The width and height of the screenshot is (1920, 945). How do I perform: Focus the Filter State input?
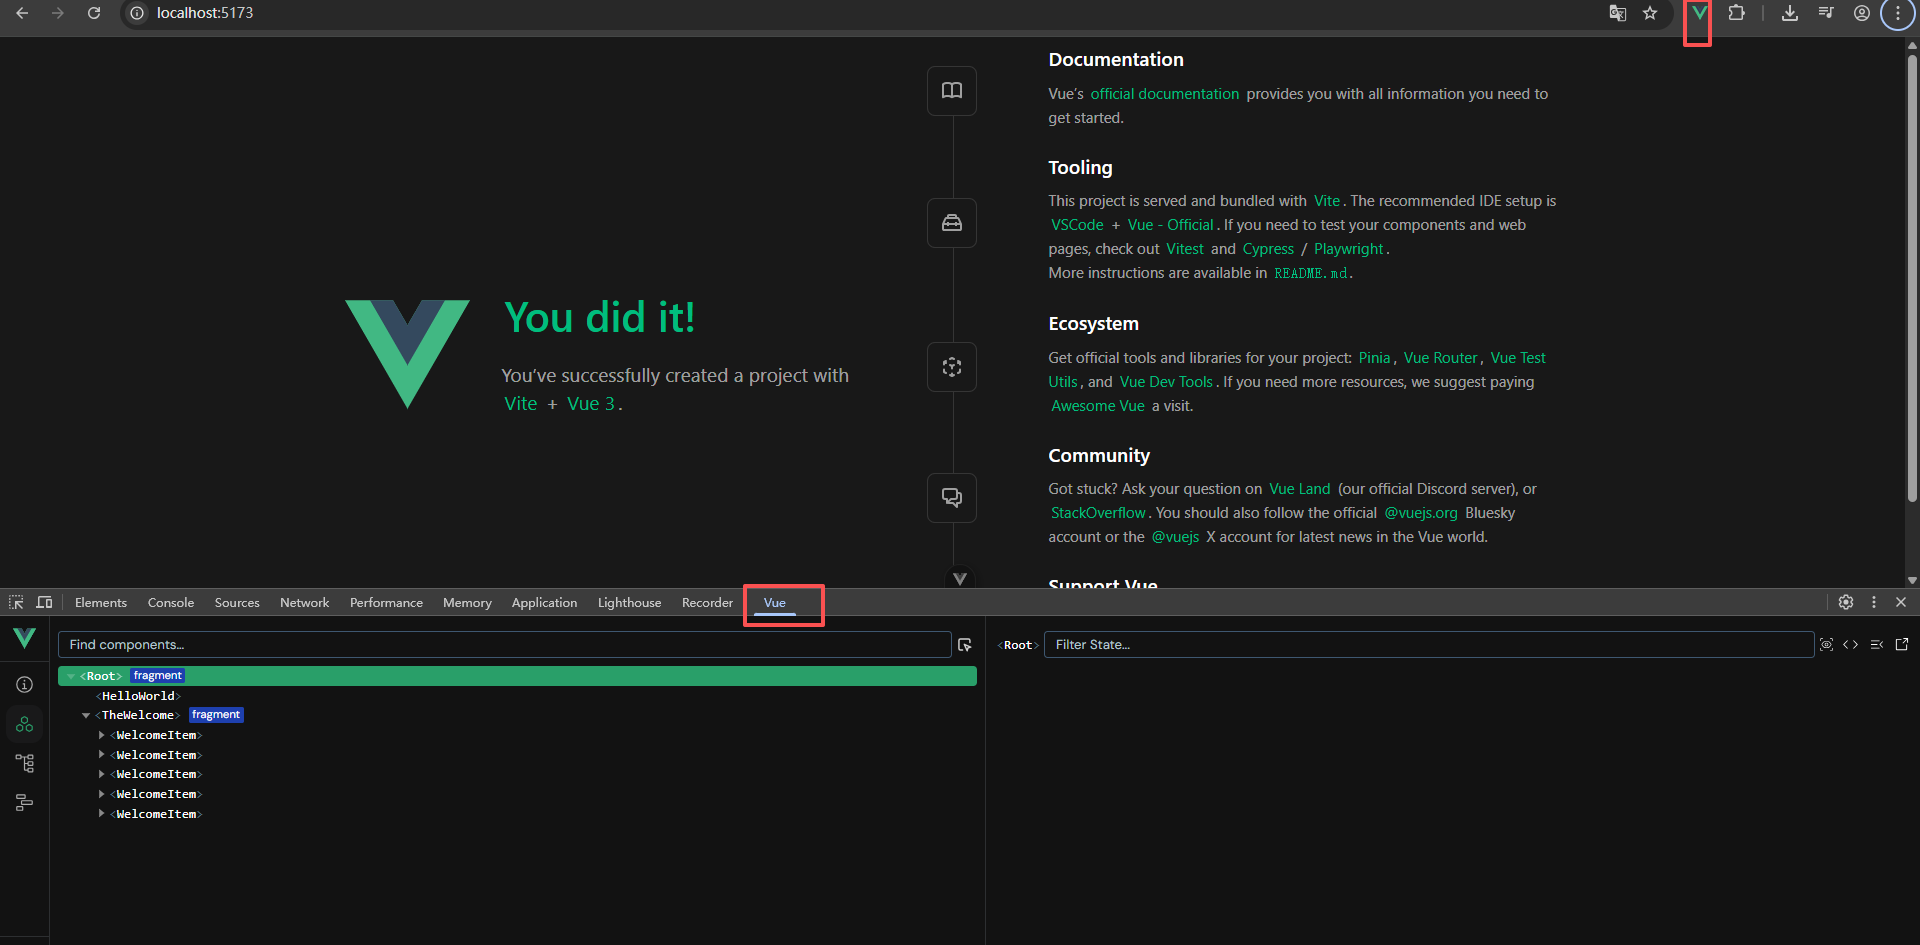click(1429, 645)
